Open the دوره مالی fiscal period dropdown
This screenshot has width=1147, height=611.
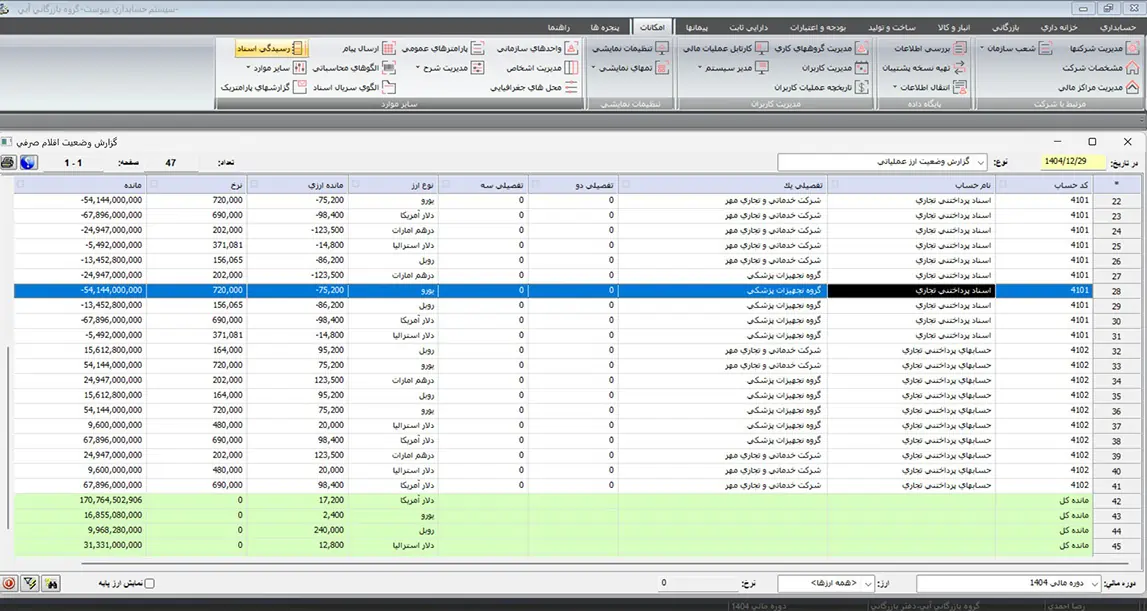1010,583
